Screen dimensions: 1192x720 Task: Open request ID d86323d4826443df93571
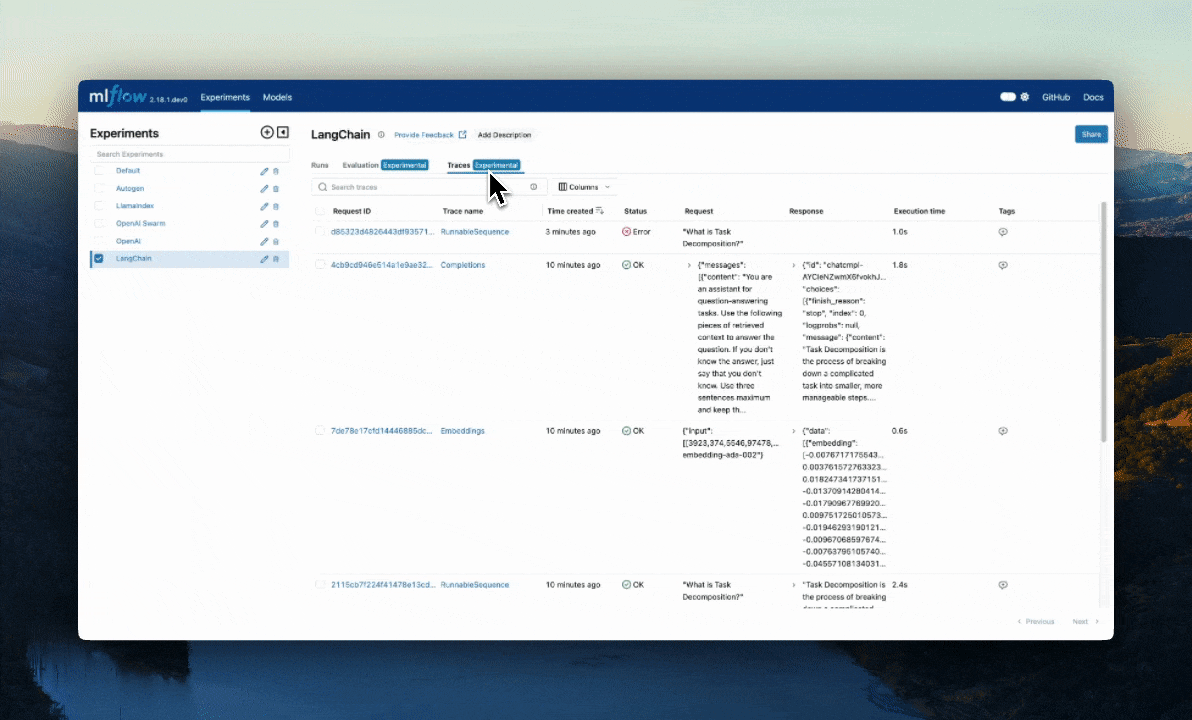[382, 232]
